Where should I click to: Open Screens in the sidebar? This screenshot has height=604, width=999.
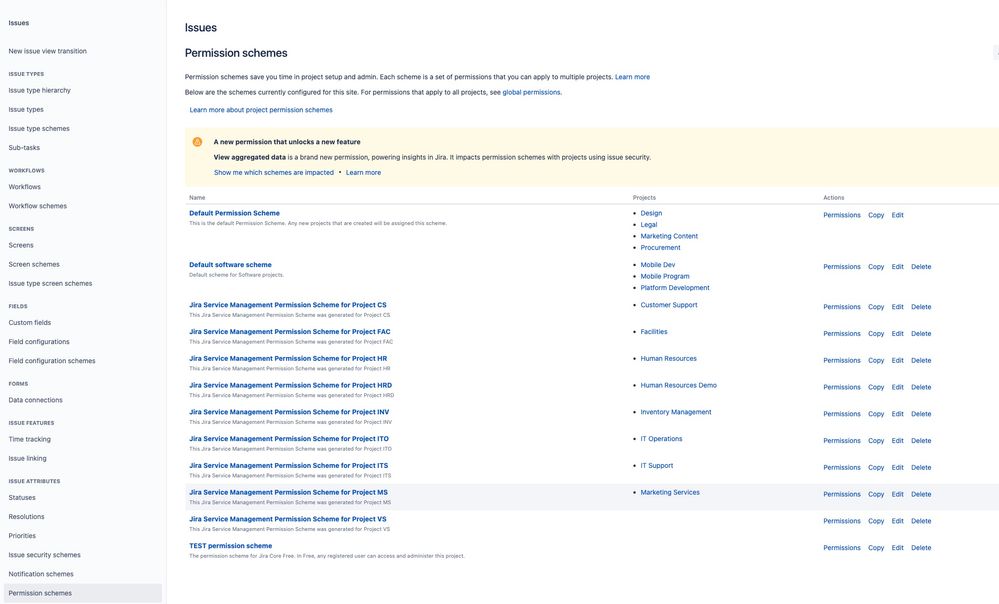(x=21, y=245)
